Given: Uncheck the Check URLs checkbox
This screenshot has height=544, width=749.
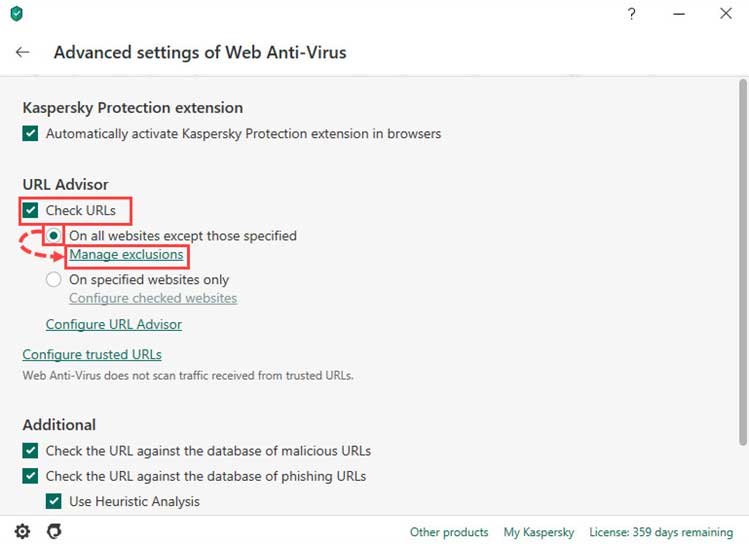Looking at the screenshot, I should pos(30,210).
